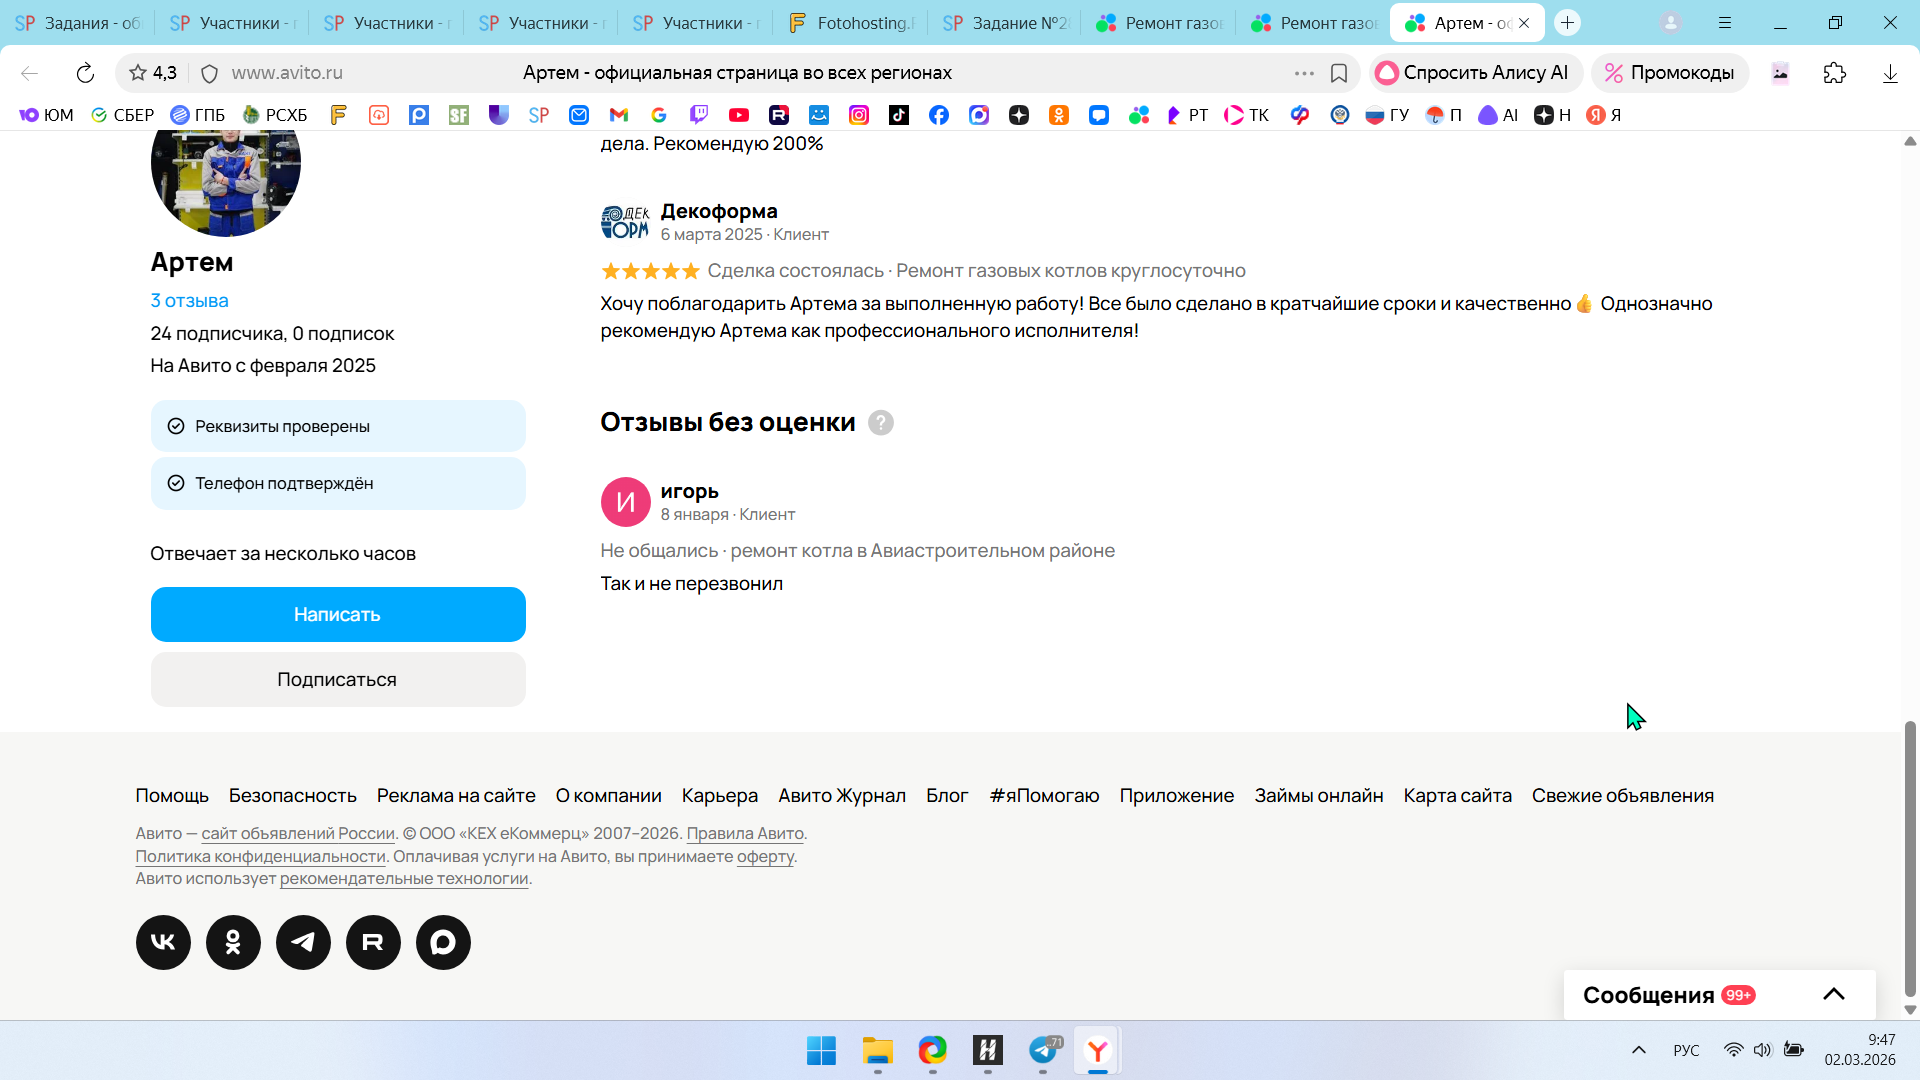Open the three-dots menu in address bar
Screen dimensions: 1920x1080
1304,73
